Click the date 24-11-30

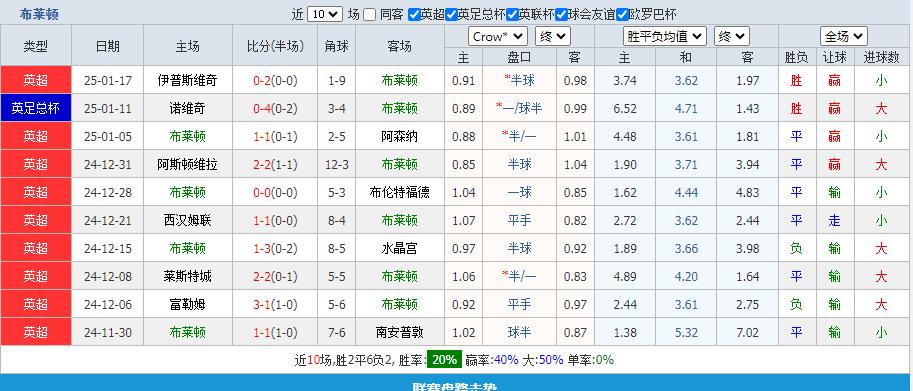coord(108,332)
